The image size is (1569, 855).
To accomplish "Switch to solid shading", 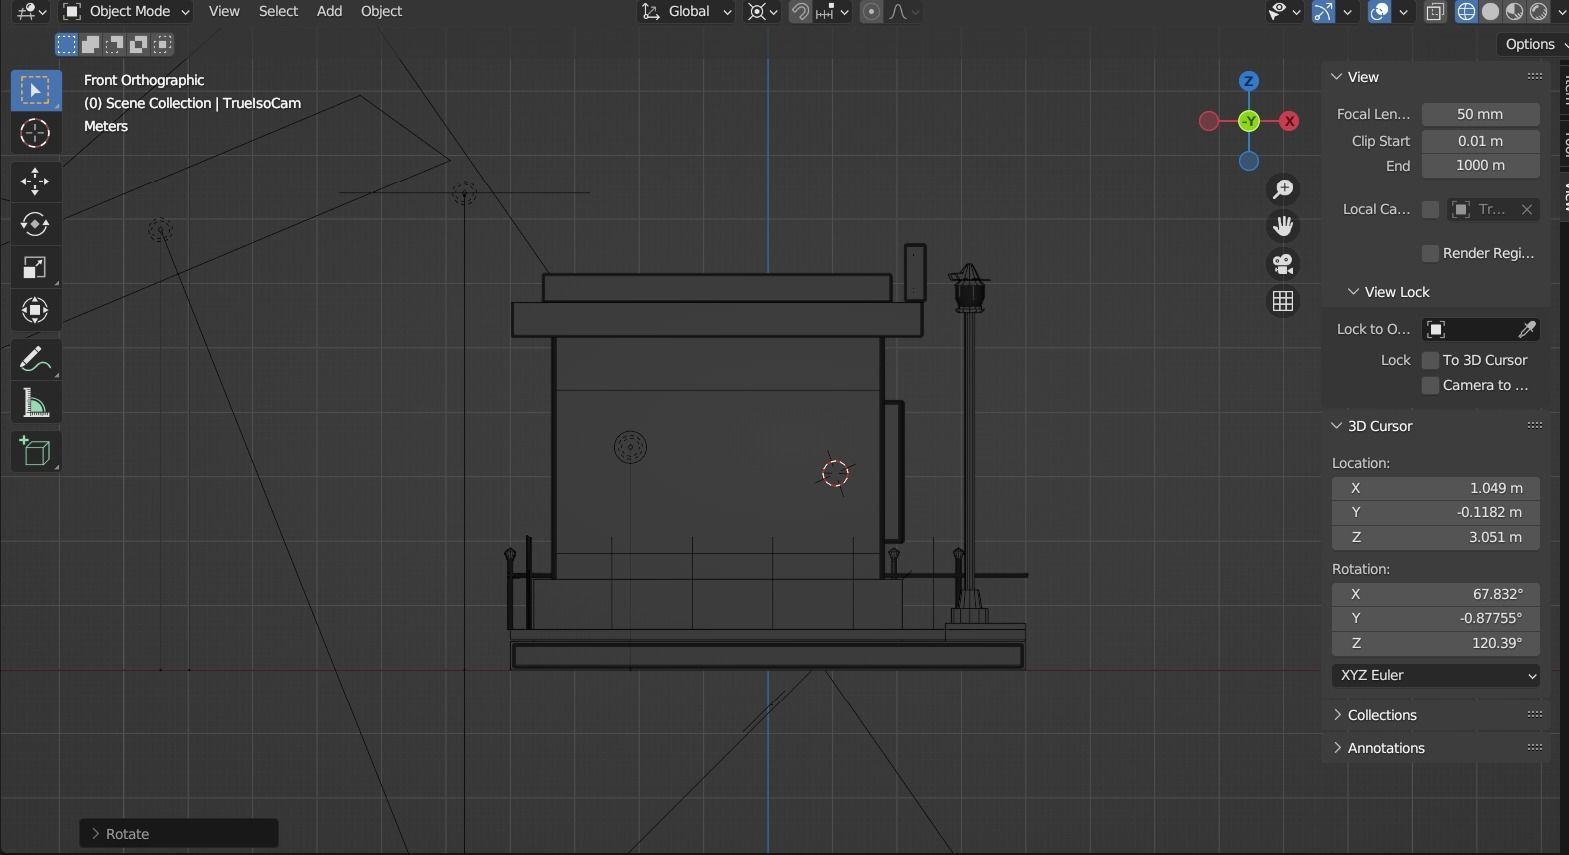I will tap(1490, 12).
